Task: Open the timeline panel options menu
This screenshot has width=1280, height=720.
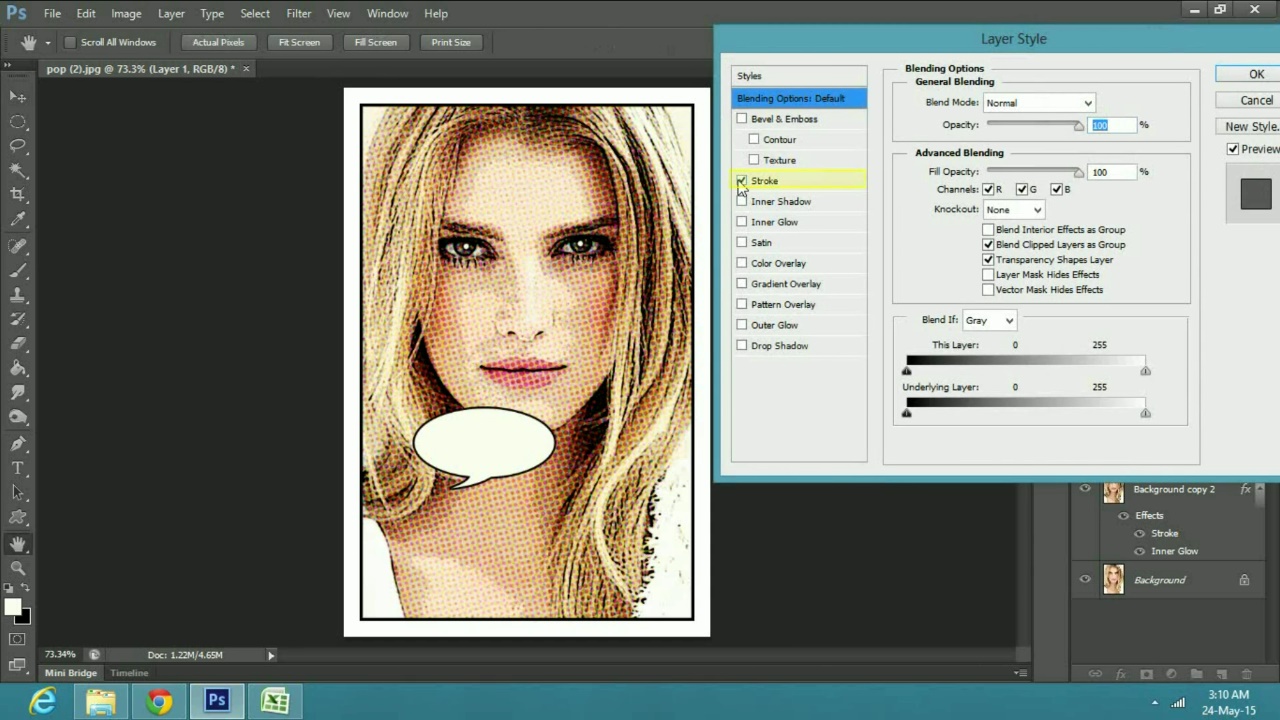Action: (1020, 673)
